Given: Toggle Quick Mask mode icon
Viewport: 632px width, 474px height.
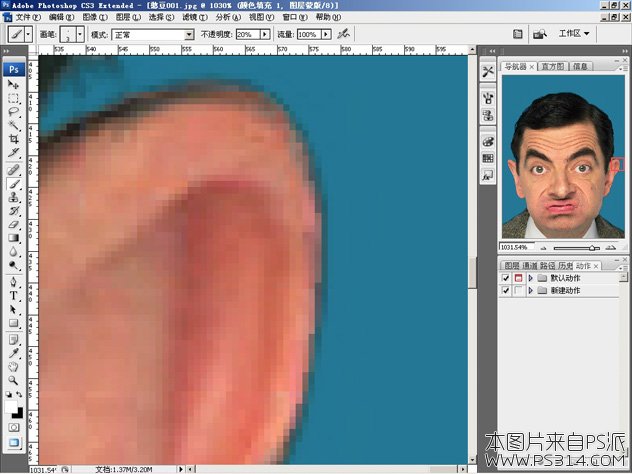Looking at the screenshot, I should click(x=14, y=427).
